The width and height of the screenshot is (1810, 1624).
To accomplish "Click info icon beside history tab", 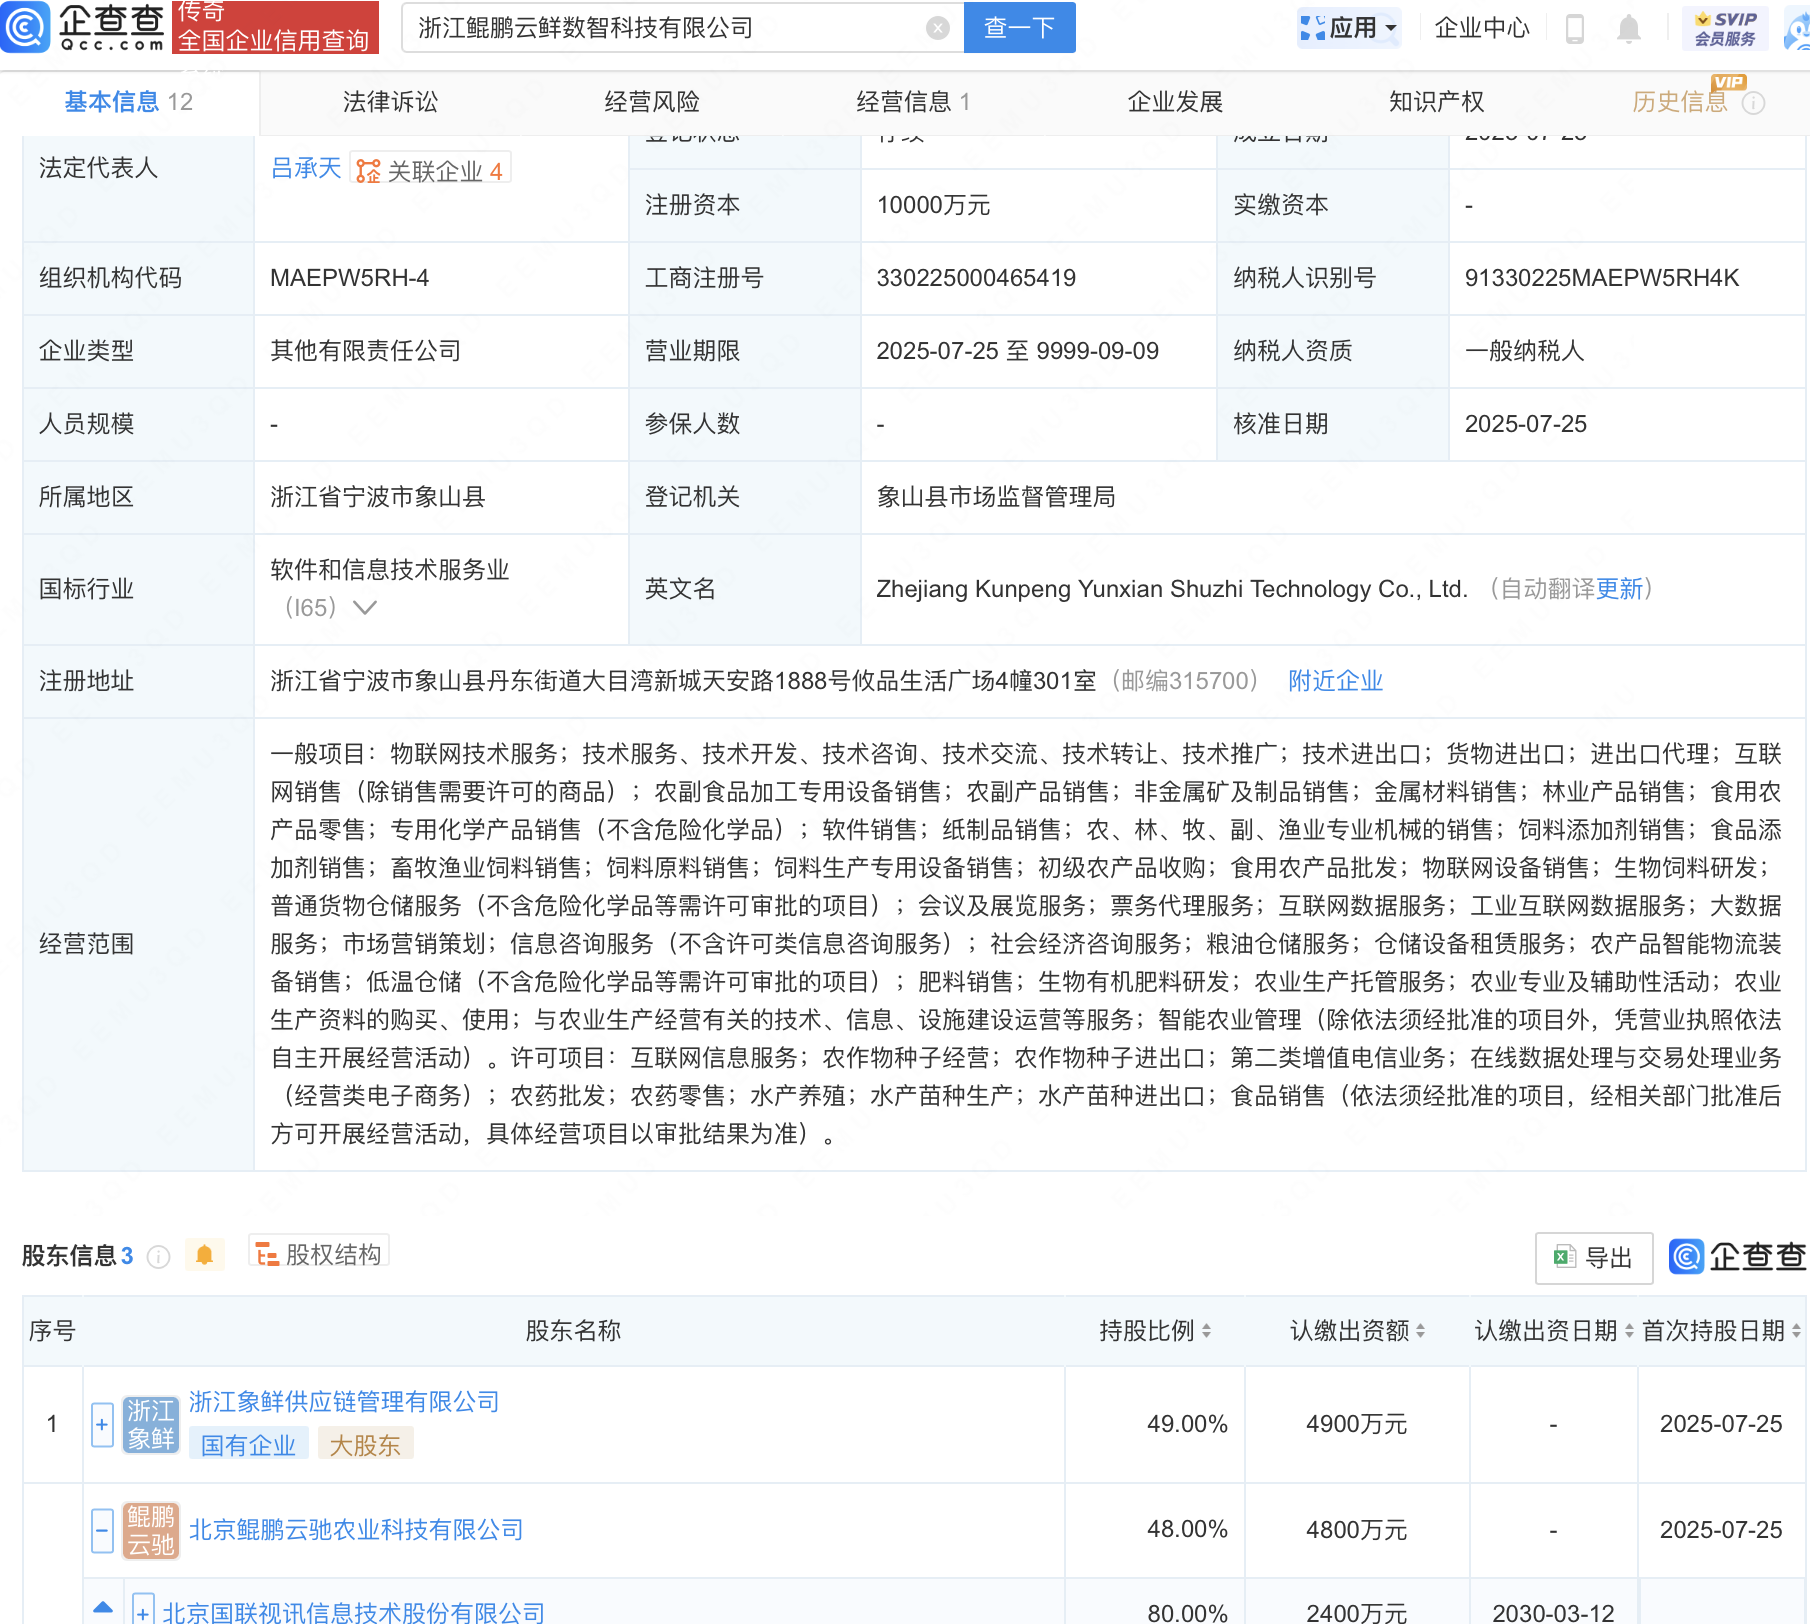I will 1754,103.
